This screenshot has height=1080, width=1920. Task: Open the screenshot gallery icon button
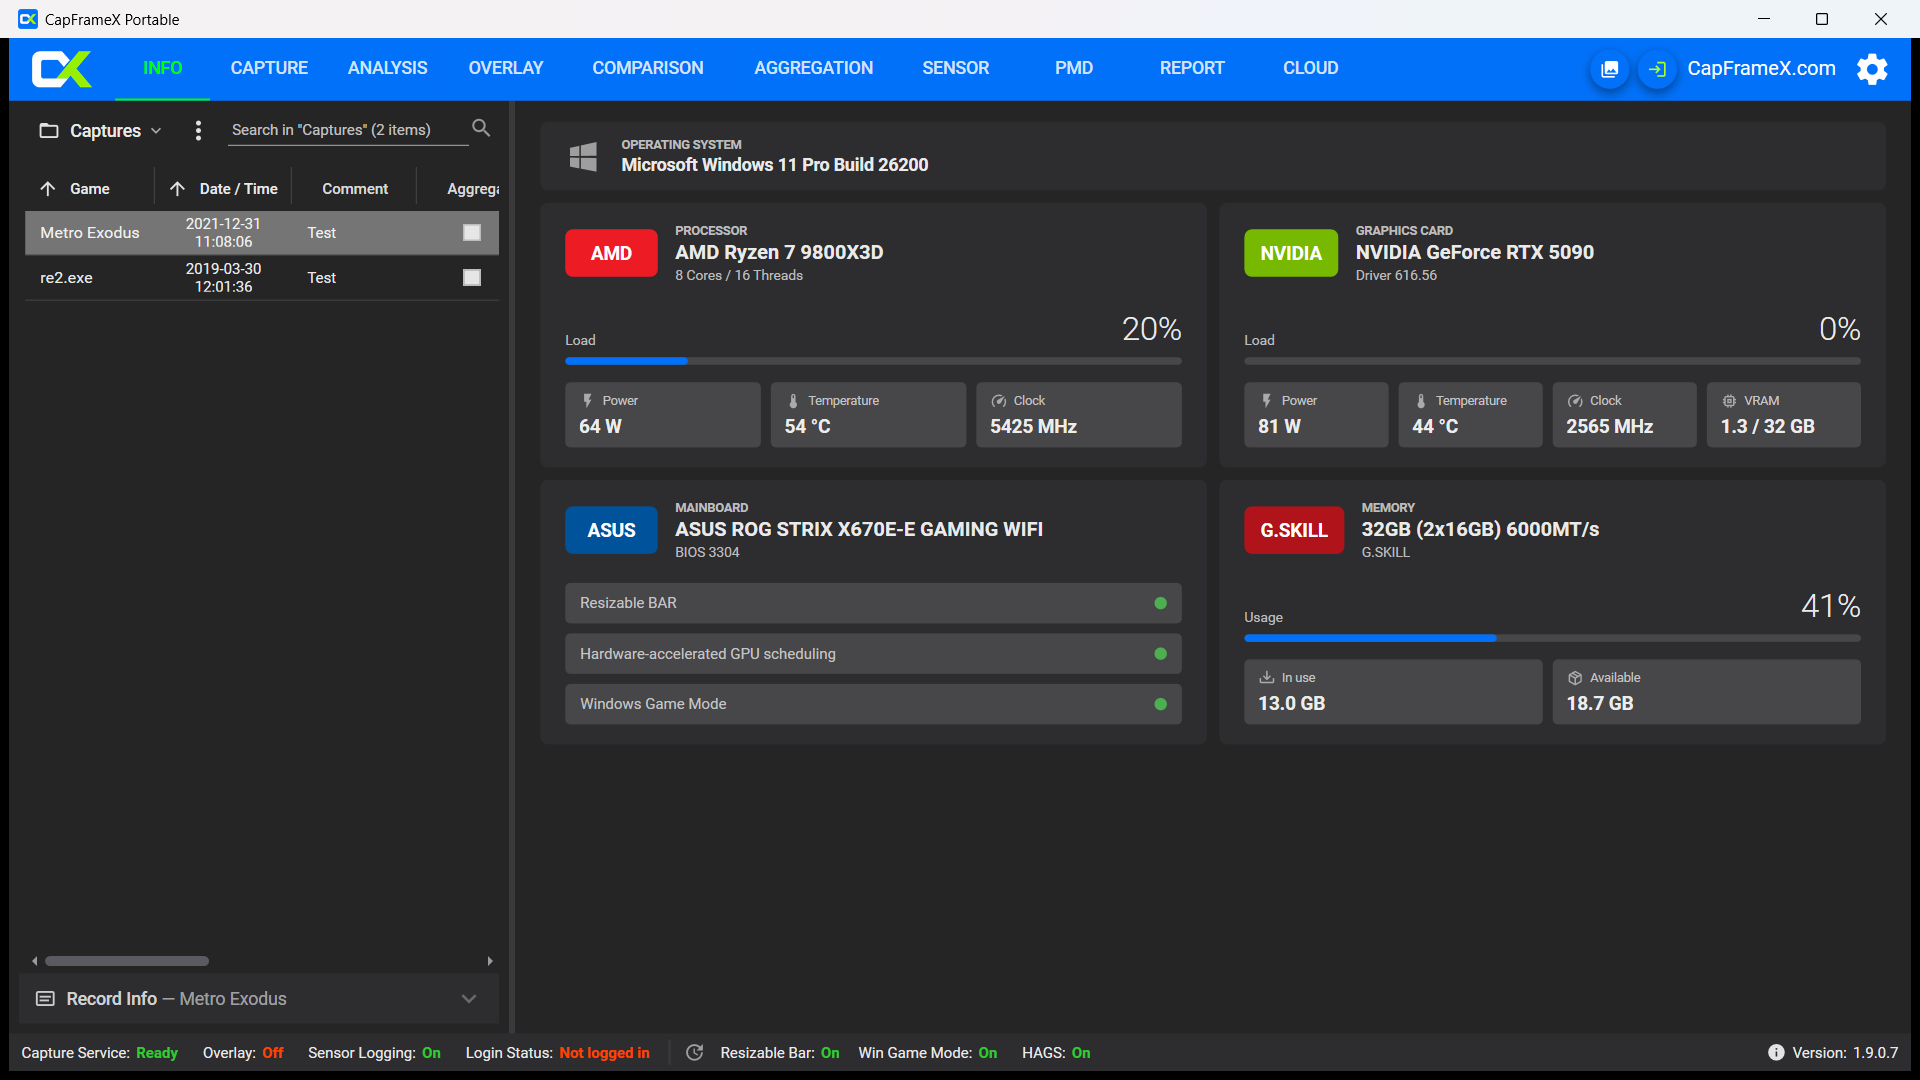[x=1609, y=69]
